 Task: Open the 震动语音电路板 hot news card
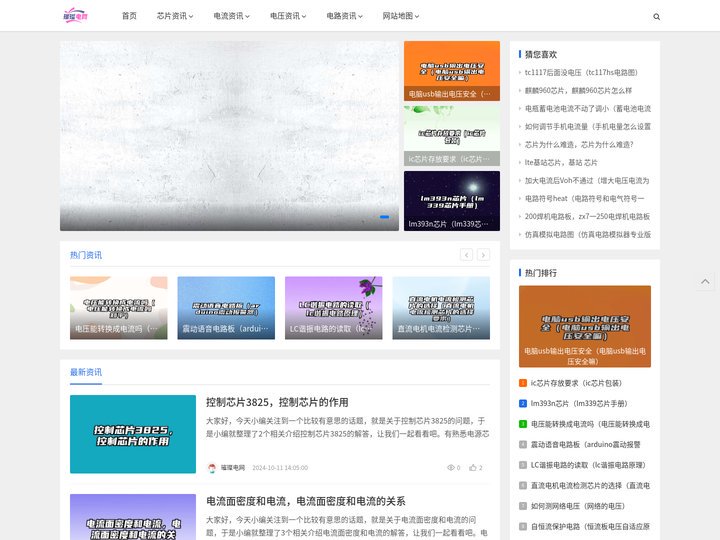click(x=226, y=308)
